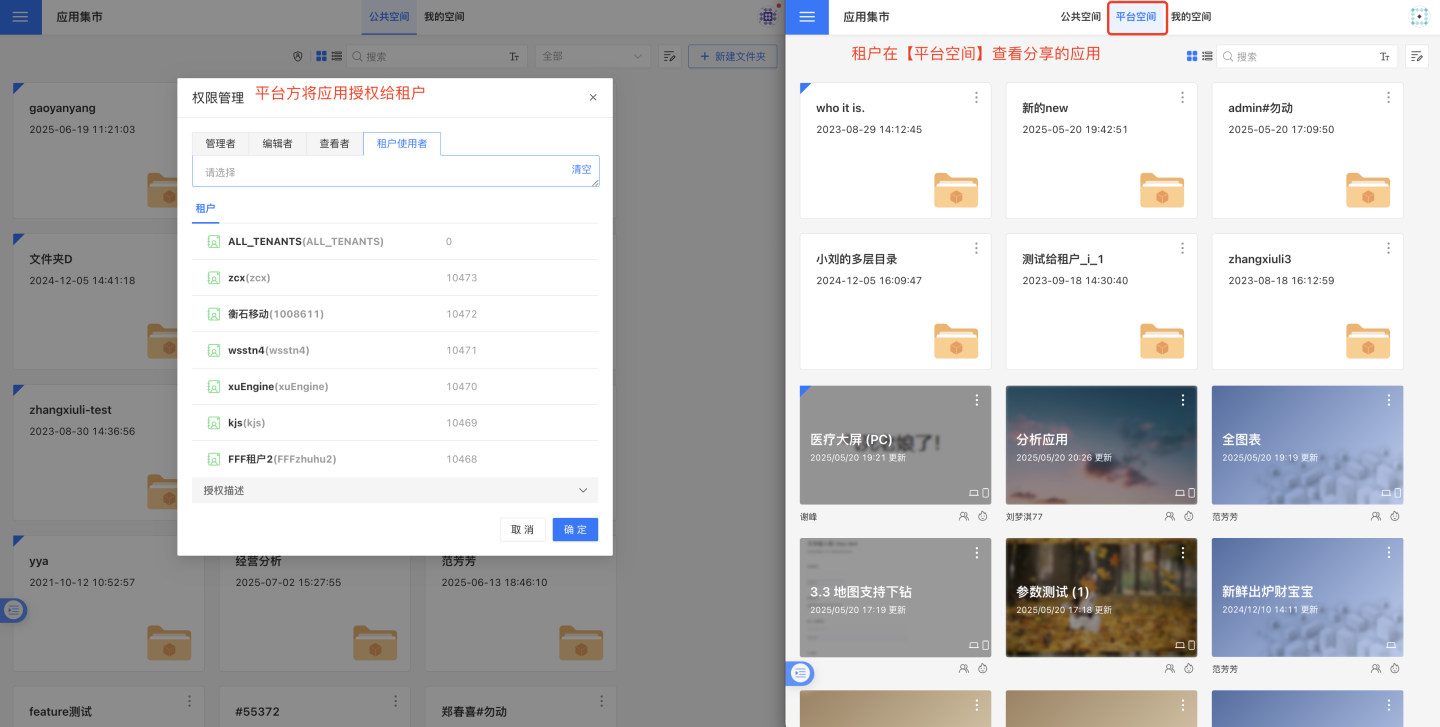This screenshot has width=1440, height=727.
Task: Open the 我的空间 tab in right panel
Action: point(1191,17)
